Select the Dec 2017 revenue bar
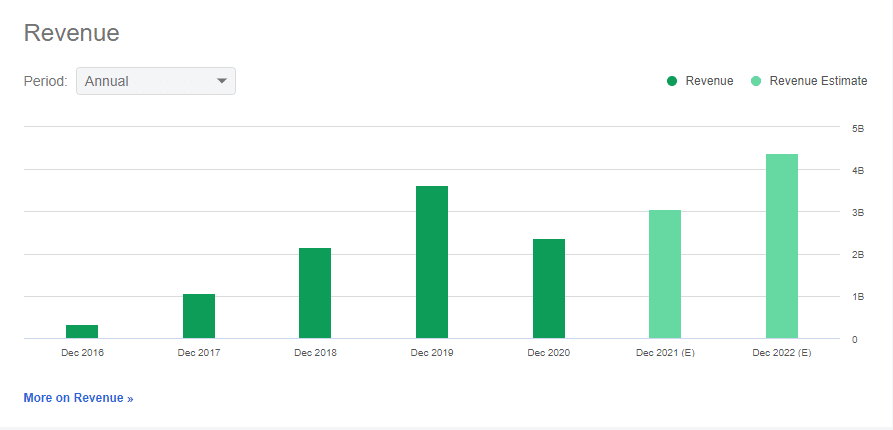 coord(199,316)
